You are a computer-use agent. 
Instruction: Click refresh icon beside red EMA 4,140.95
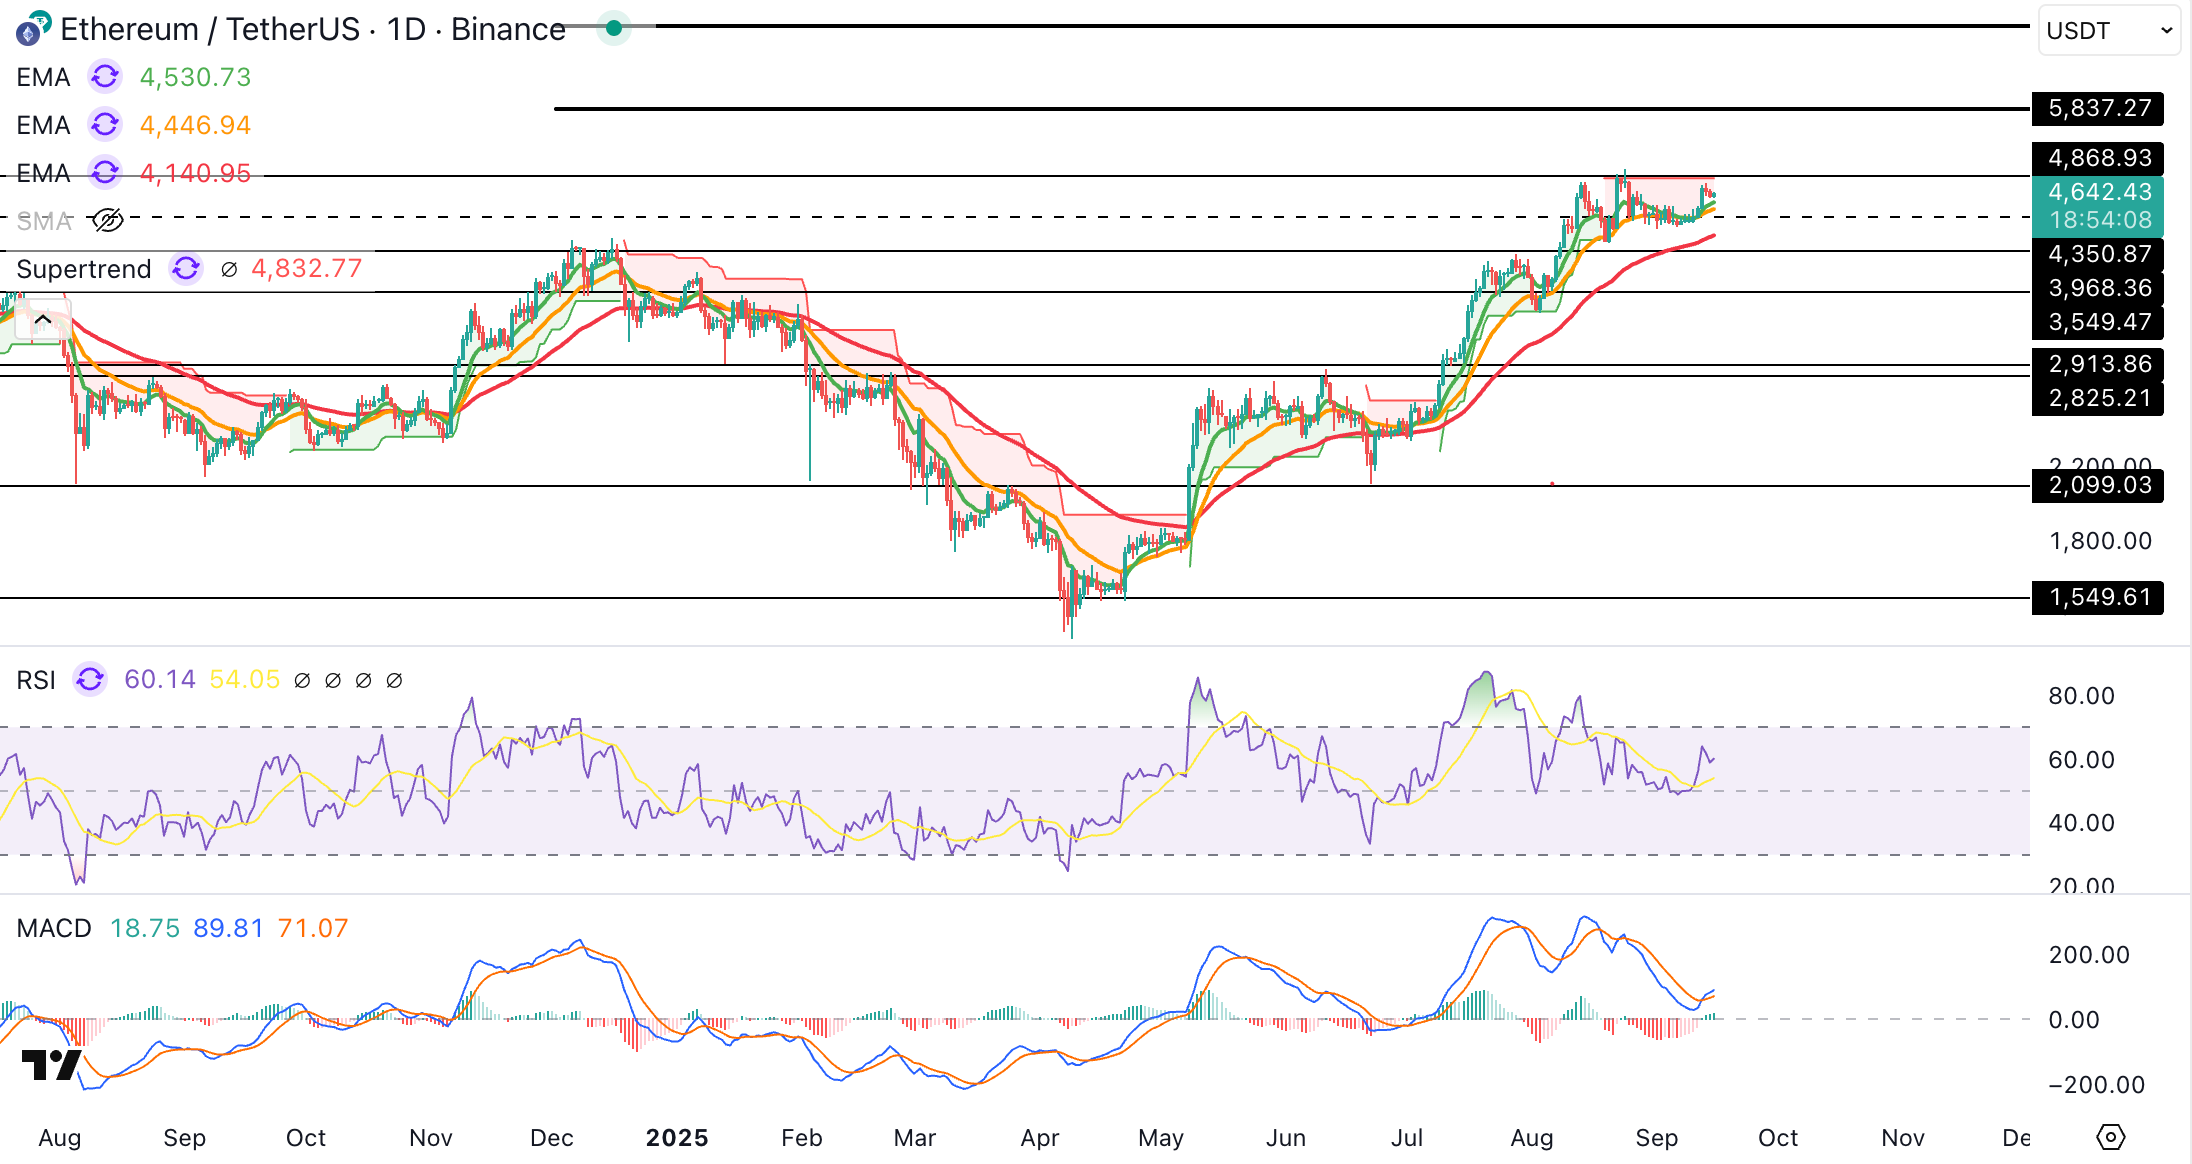(105, 173)
